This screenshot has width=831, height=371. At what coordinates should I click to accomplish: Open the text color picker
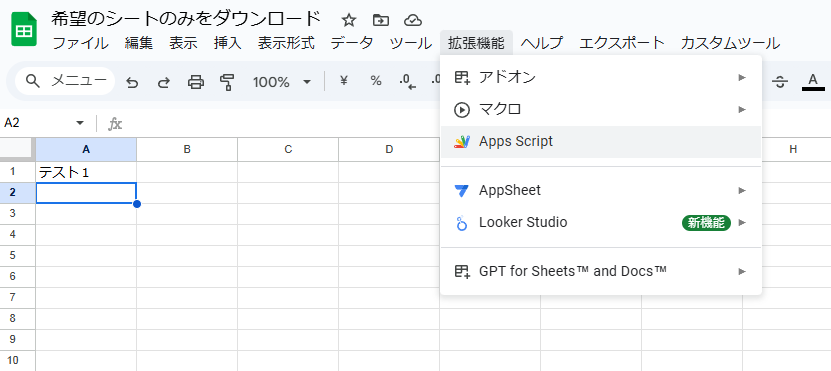coord(813,82)
